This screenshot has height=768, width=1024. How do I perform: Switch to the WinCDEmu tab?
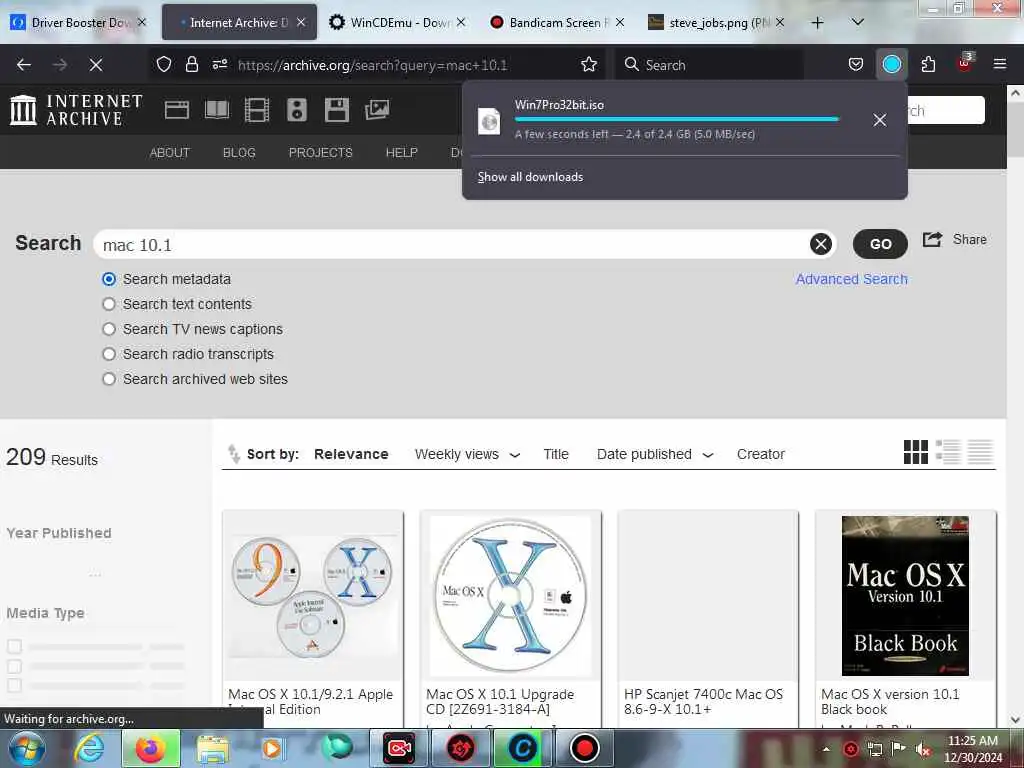pos(397,22)
